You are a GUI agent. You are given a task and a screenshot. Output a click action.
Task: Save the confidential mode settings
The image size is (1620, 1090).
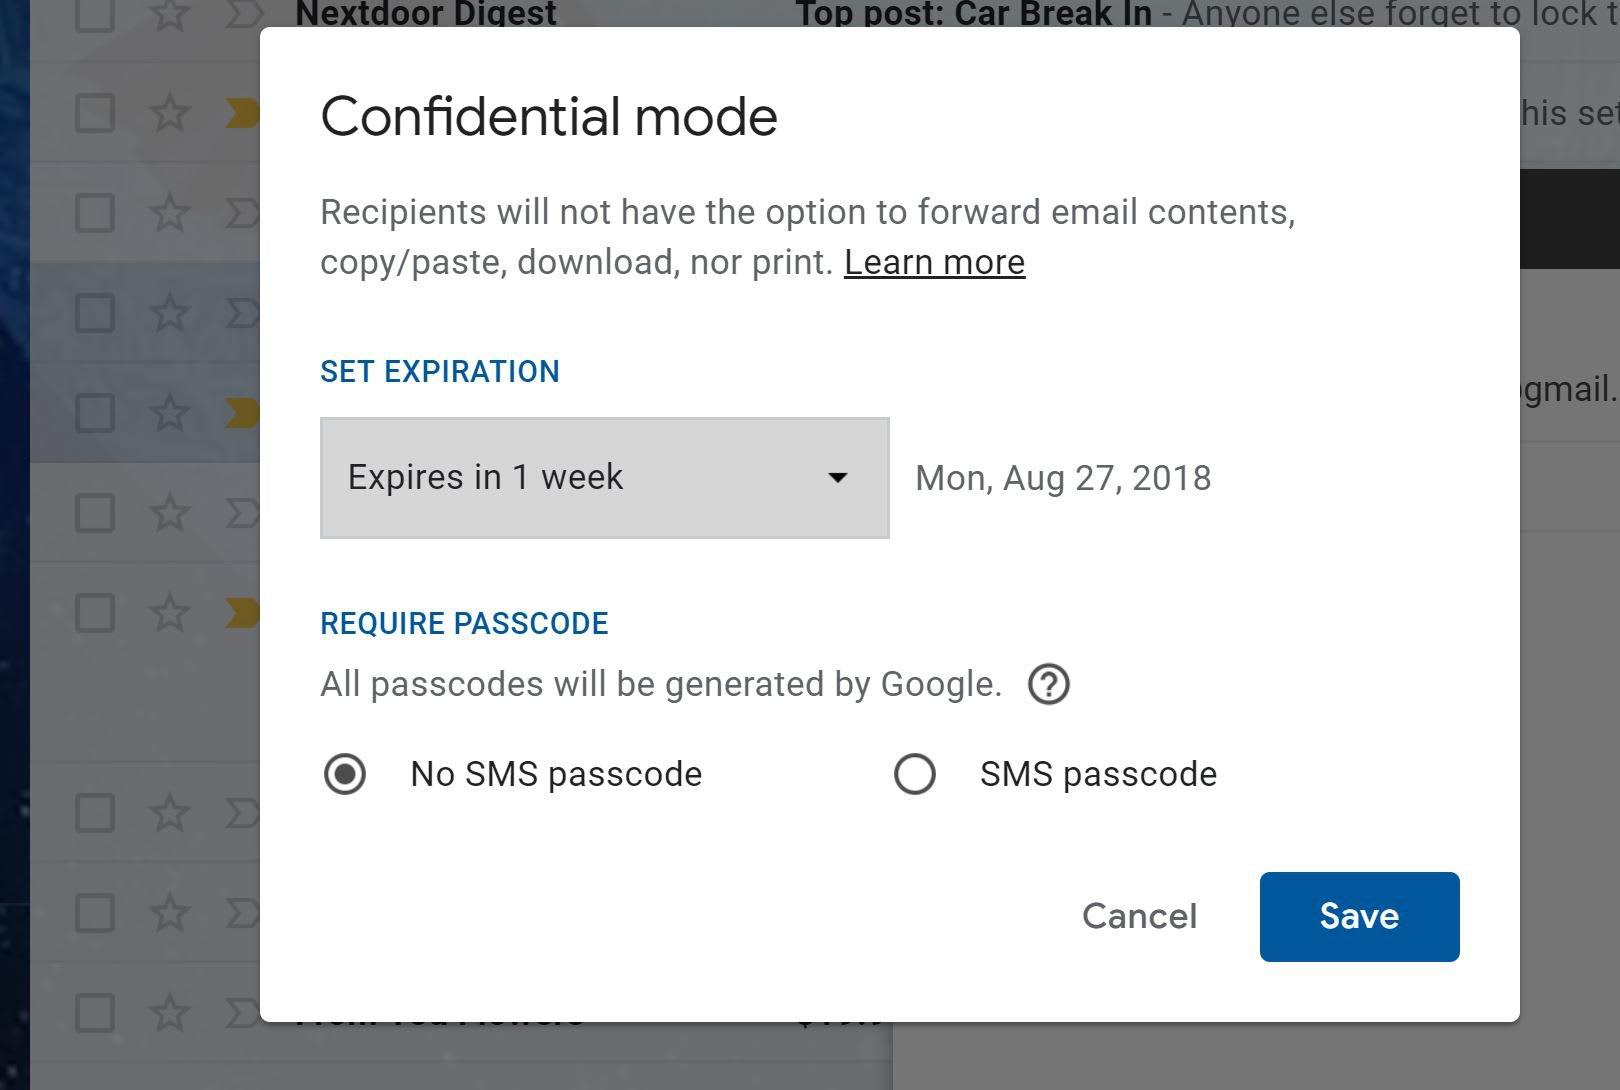1359,916
